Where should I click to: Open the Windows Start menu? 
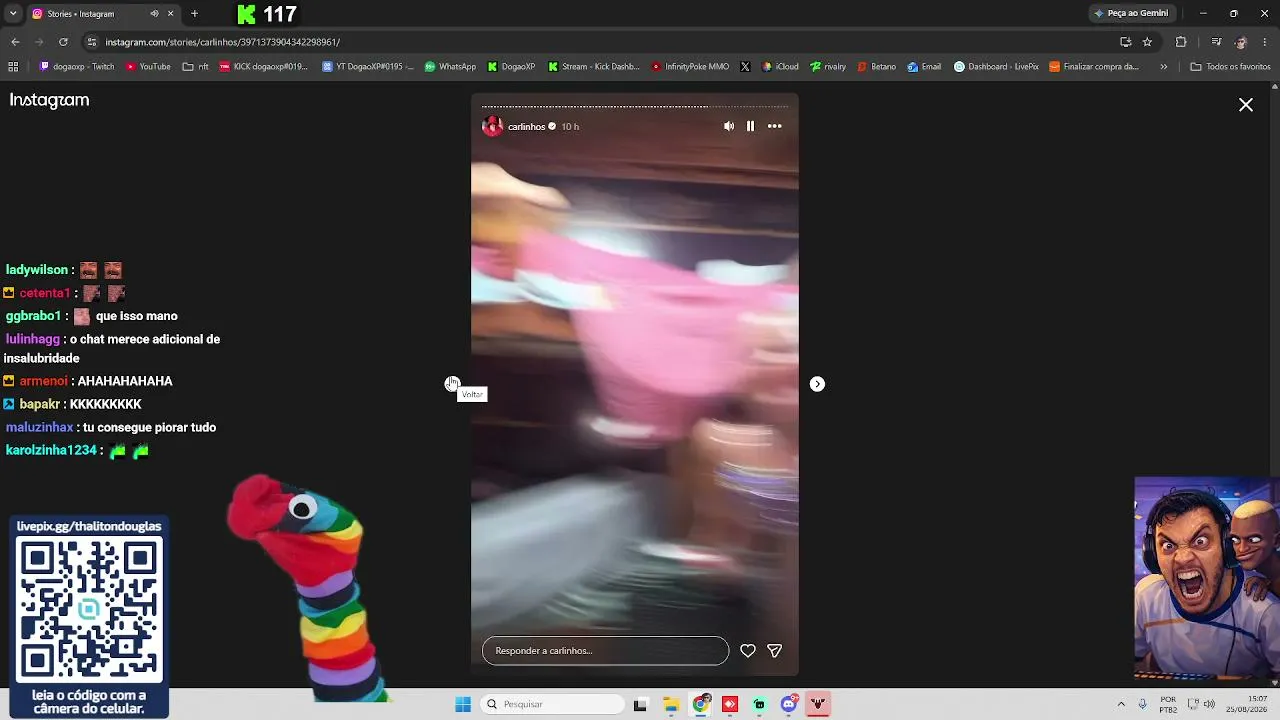pos(463,704)
